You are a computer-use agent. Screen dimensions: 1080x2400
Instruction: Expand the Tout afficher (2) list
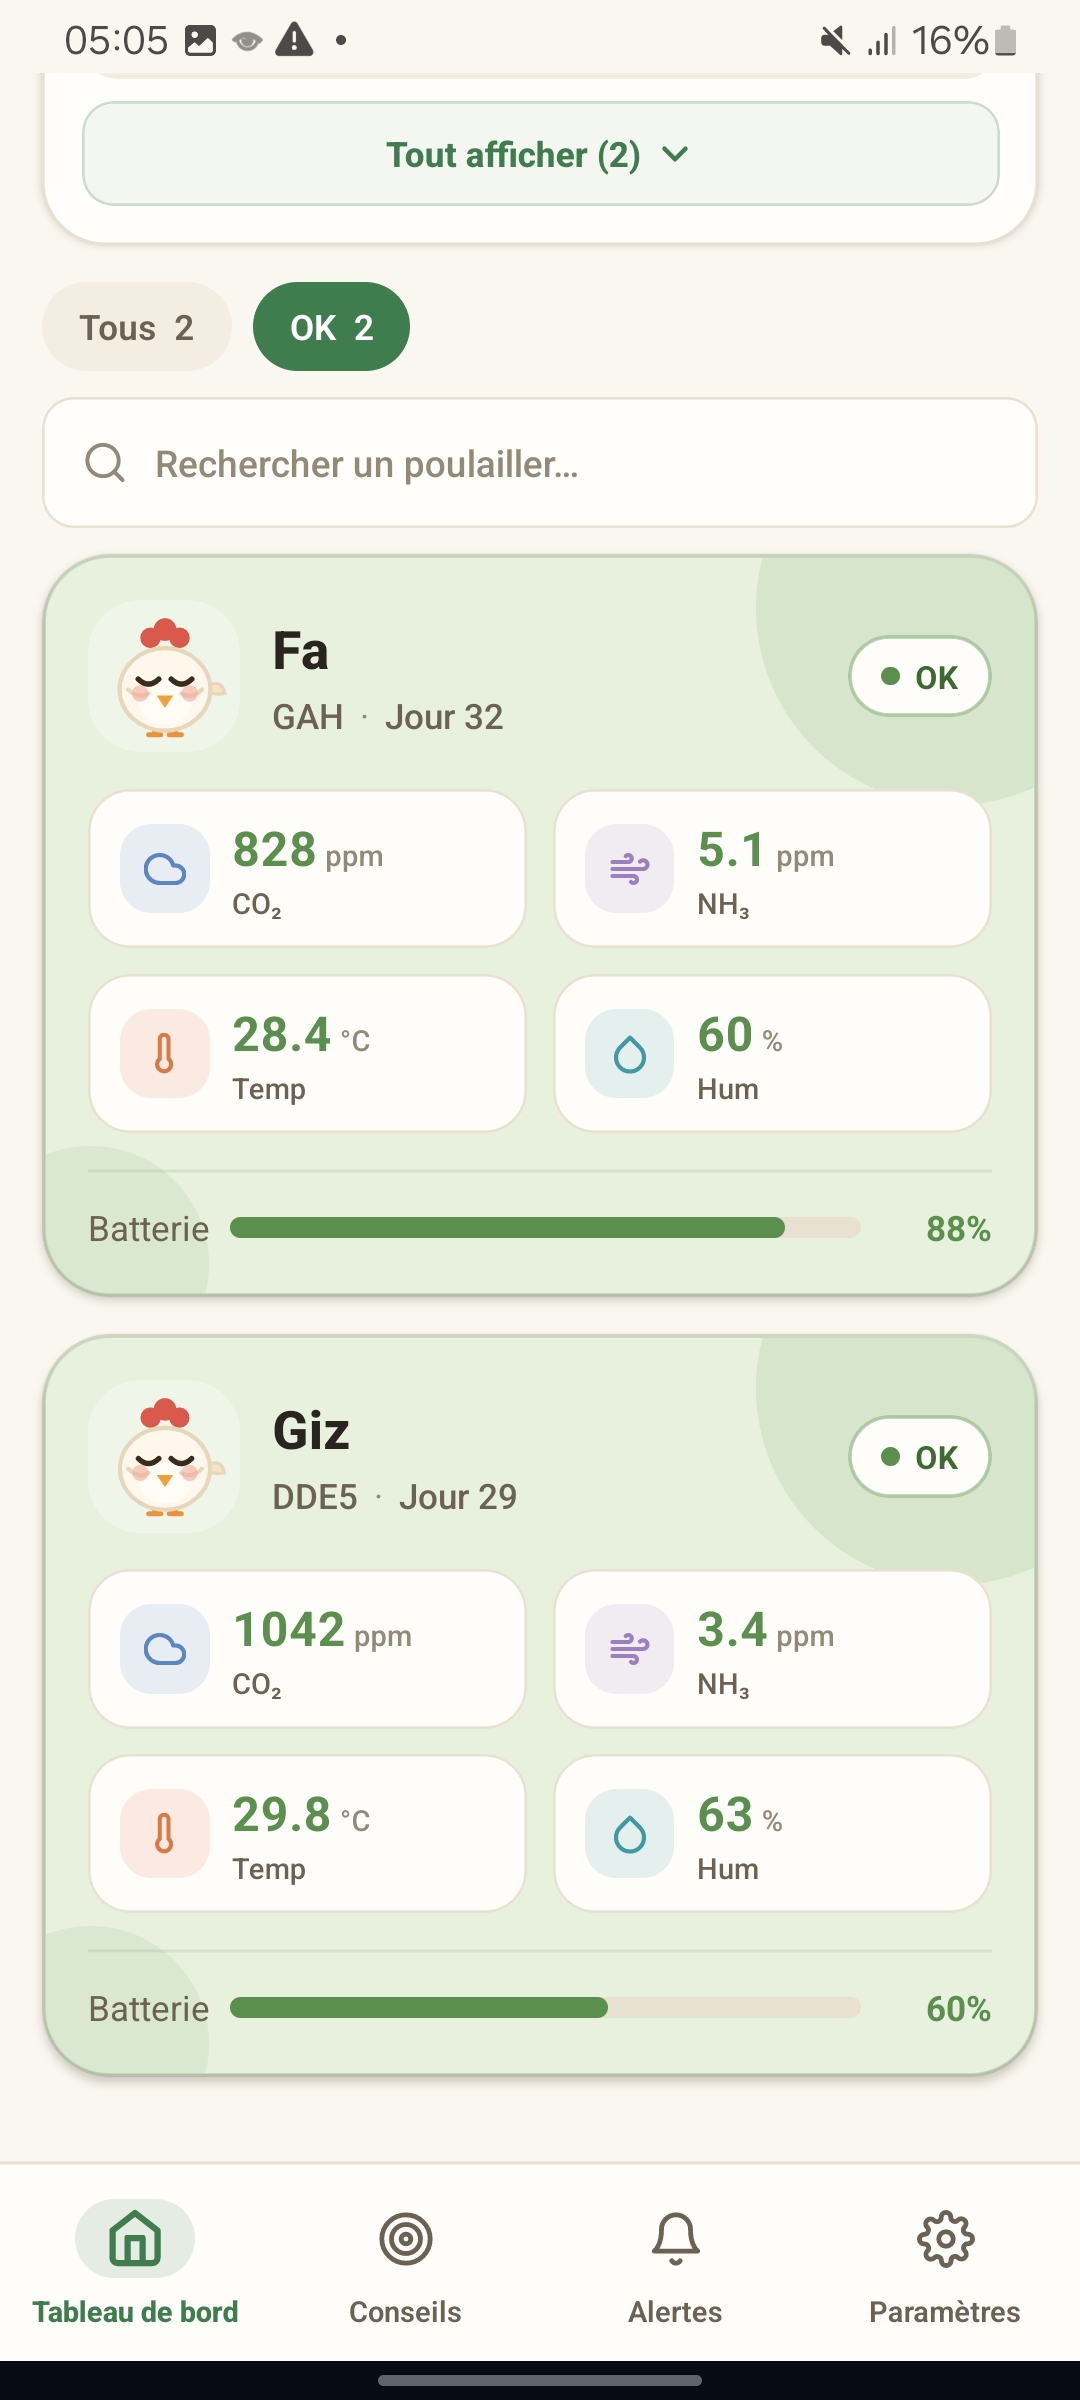(x=540, y=154)
